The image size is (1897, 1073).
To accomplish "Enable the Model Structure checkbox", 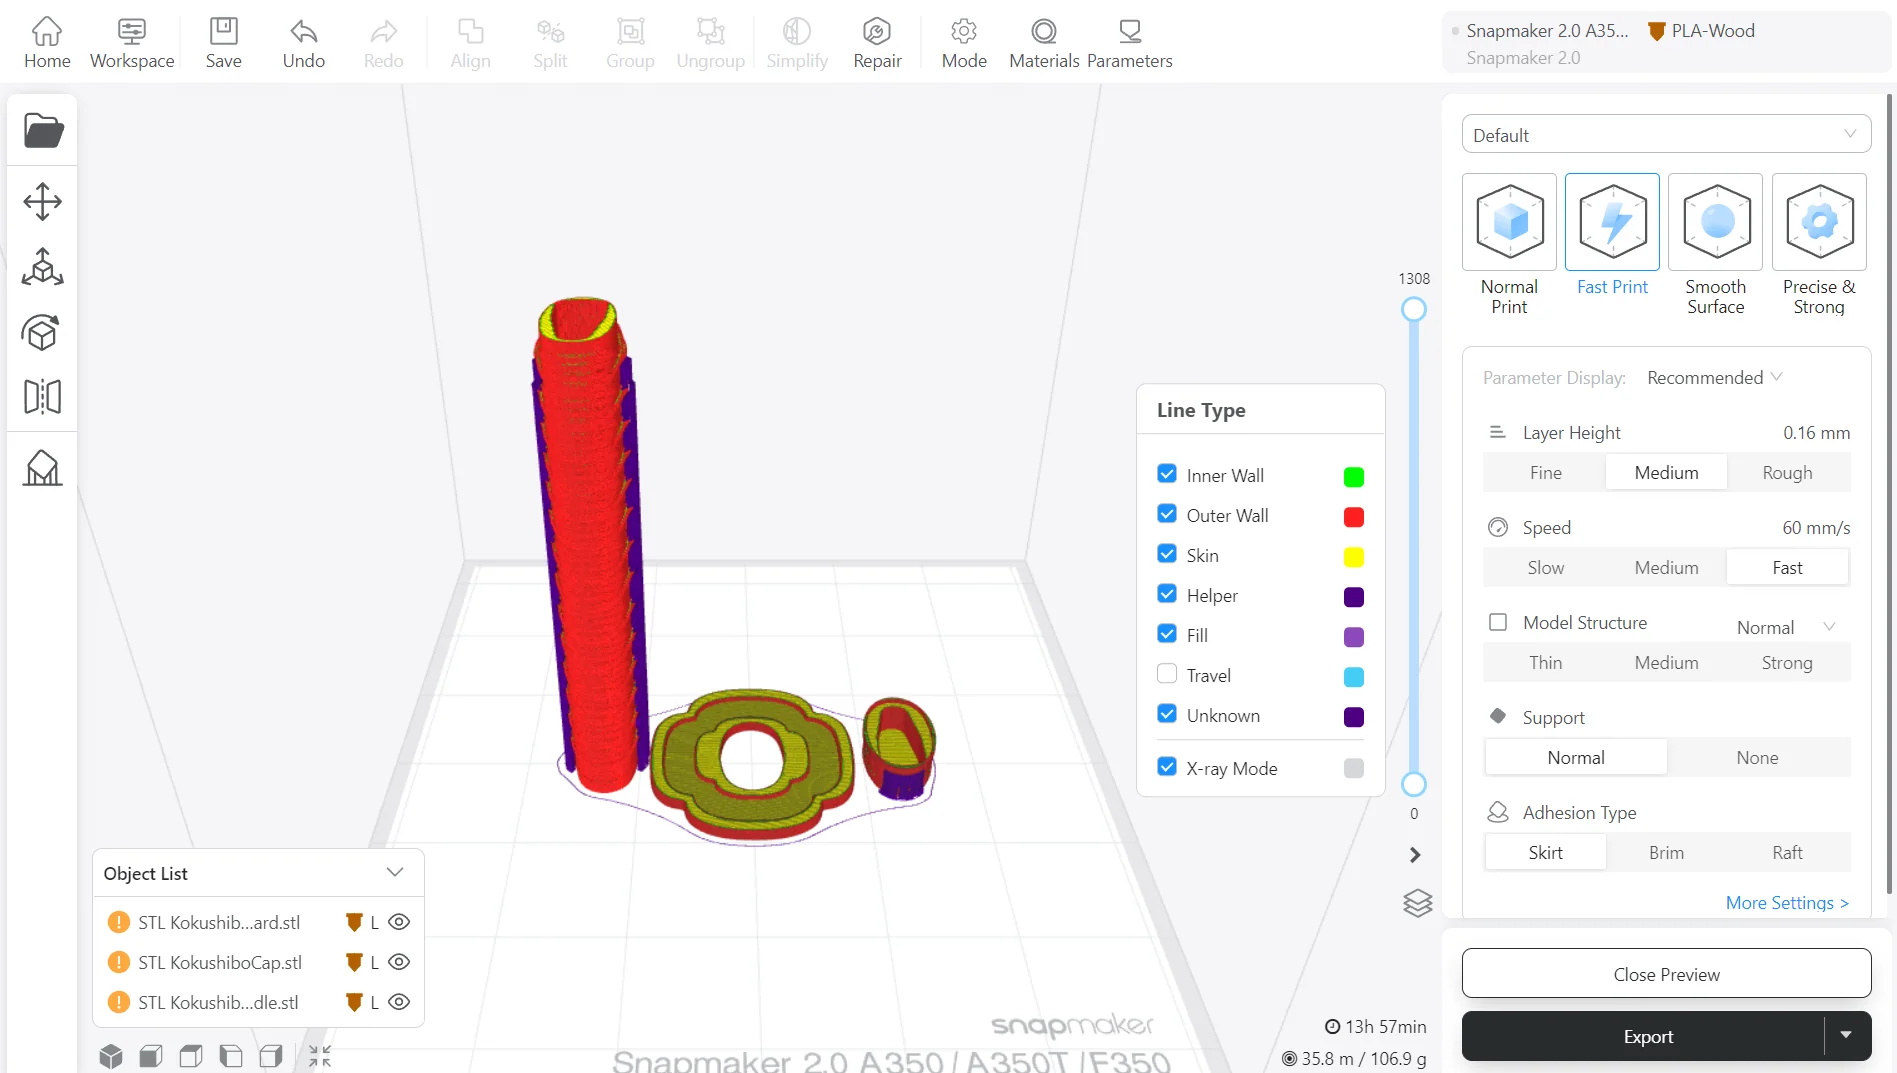I will (1498, 622).
